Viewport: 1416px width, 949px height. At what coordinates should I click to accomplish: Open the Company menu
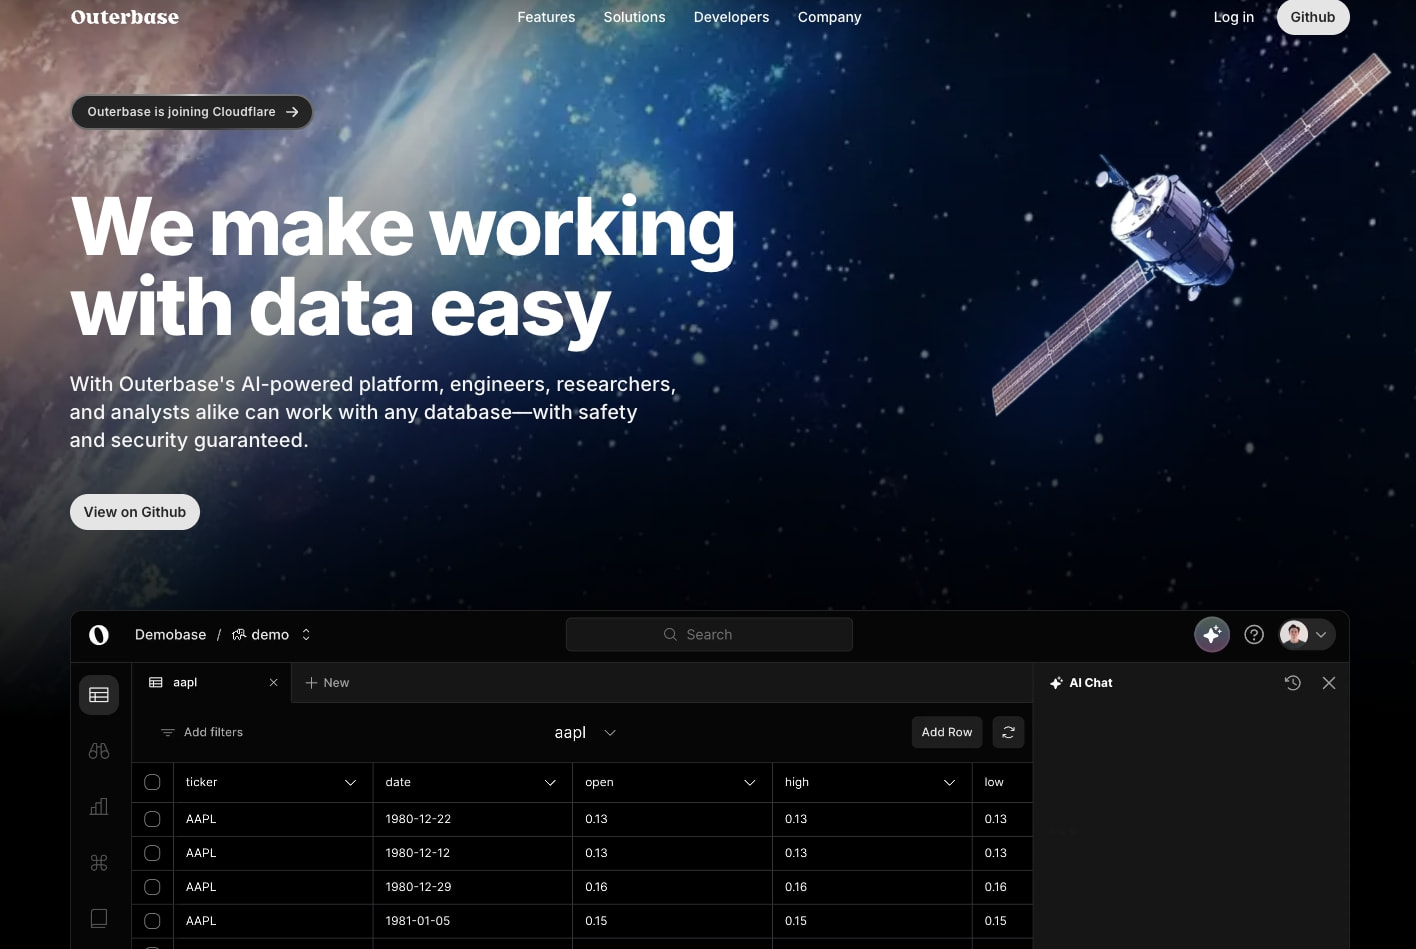pos(829,17)
